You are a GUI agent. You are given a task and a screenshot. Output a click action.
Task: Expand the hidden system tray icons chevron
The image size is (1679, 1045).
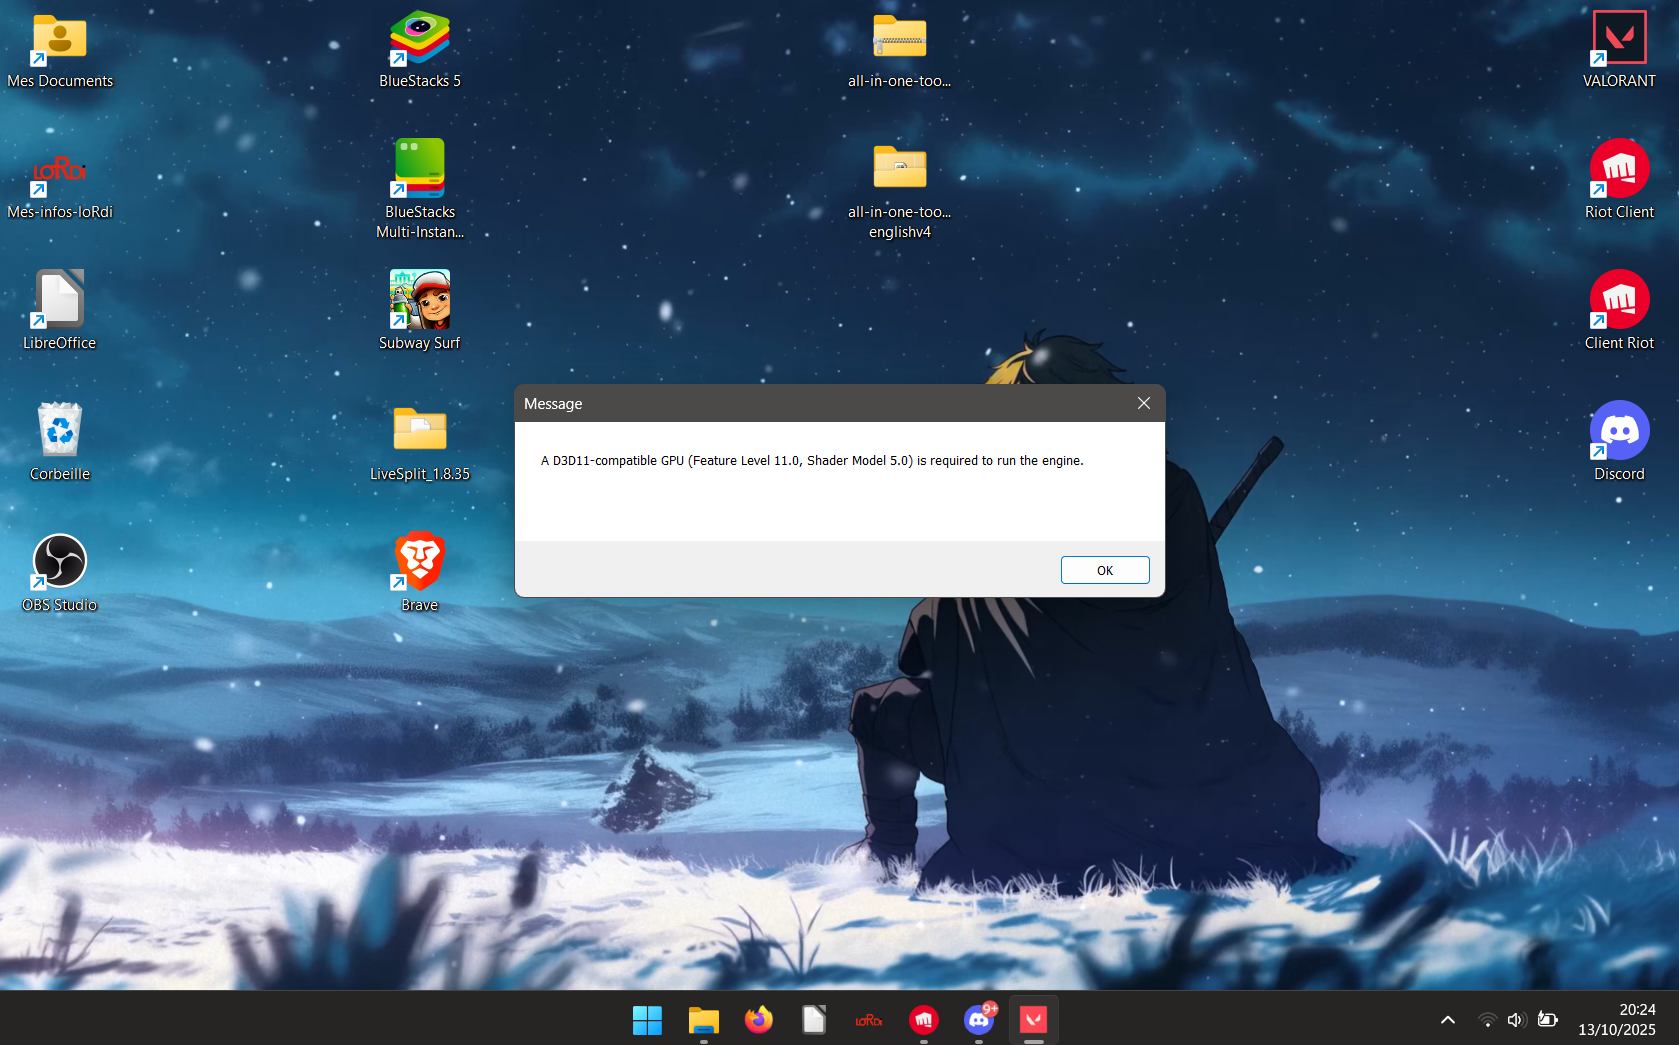(1448, 1020)
